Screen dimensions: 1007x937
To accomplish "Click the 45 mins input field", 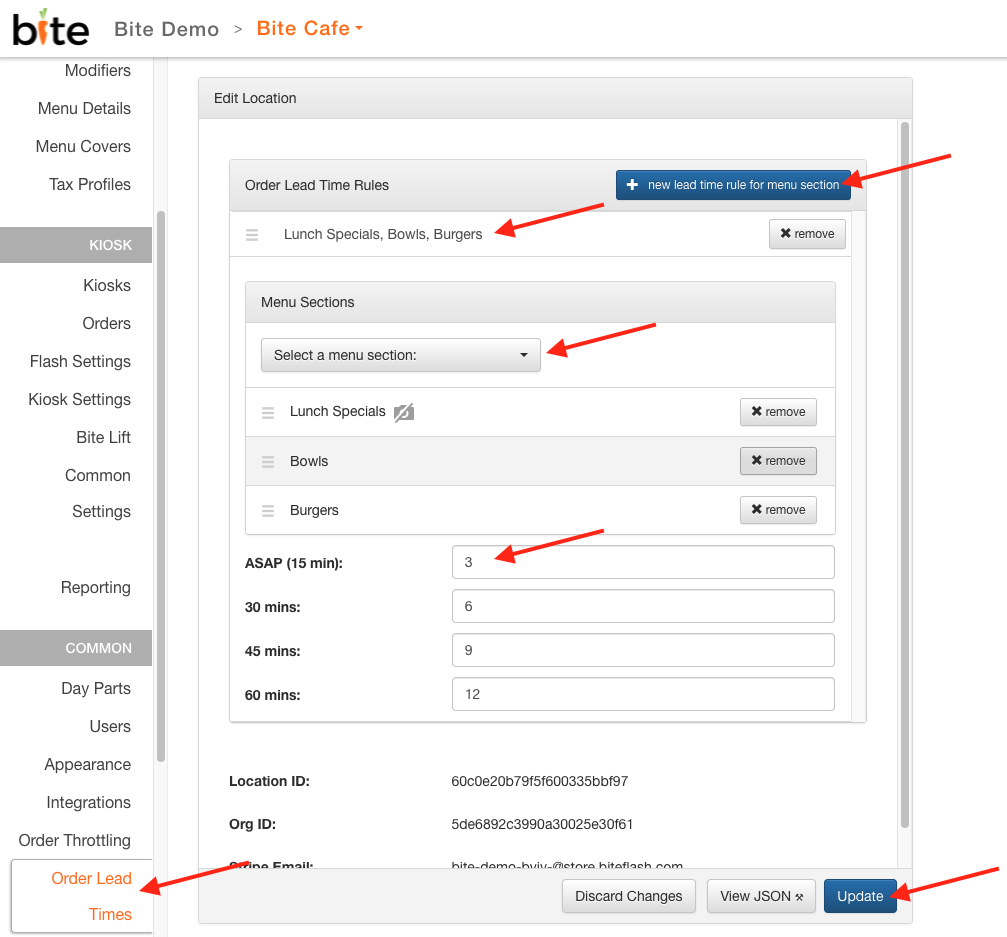I will pos(643,650).
